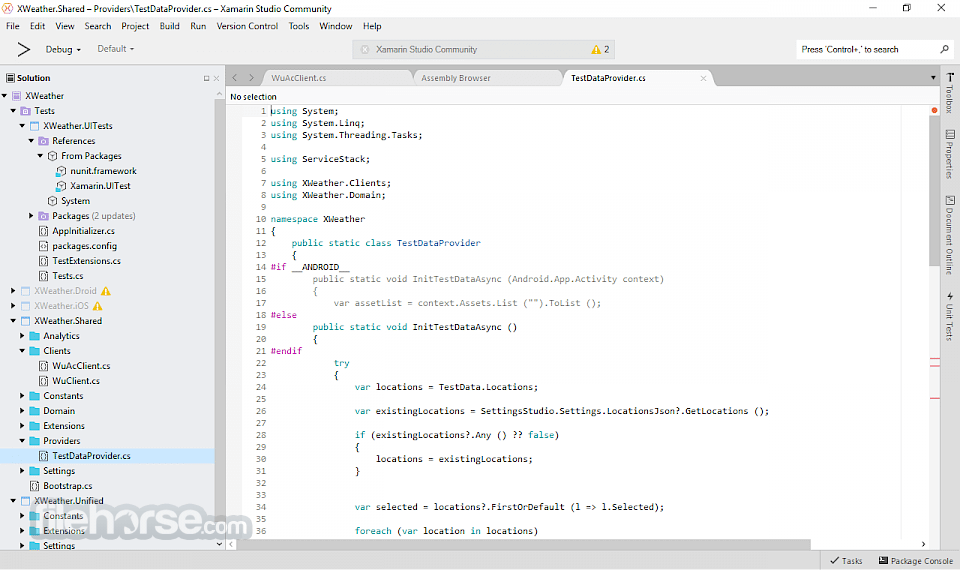Click the warning icon next to XWeather.iOS
The width and height of the screenshot is (960, 570).
(97, 306)
